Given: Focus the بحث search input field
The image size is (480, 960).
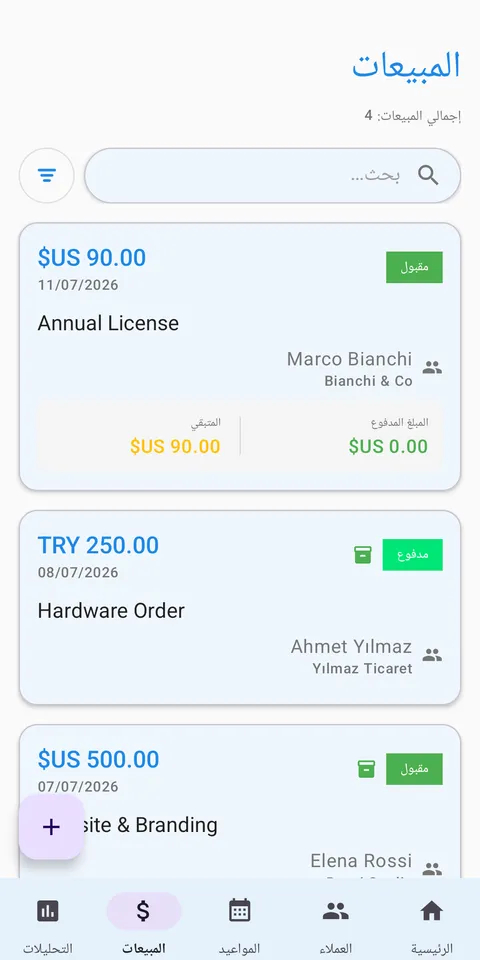Looking at the screenshot, I should coord(272,176).
